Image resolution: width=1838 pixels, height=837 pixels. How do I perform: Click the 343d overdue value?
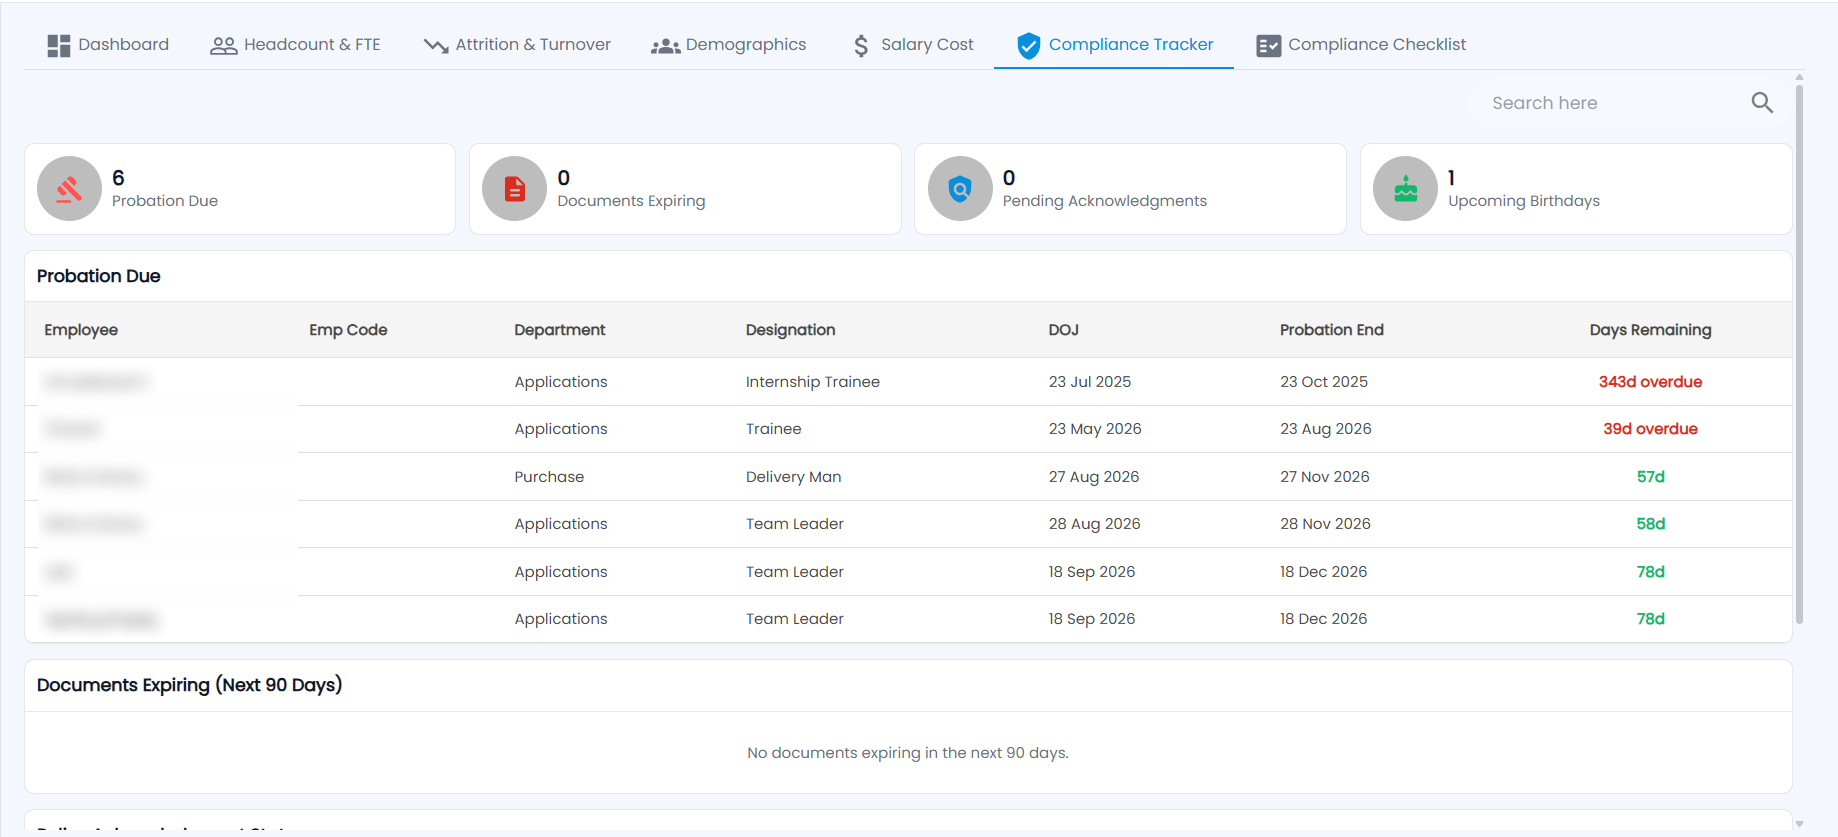[1650, 382]
